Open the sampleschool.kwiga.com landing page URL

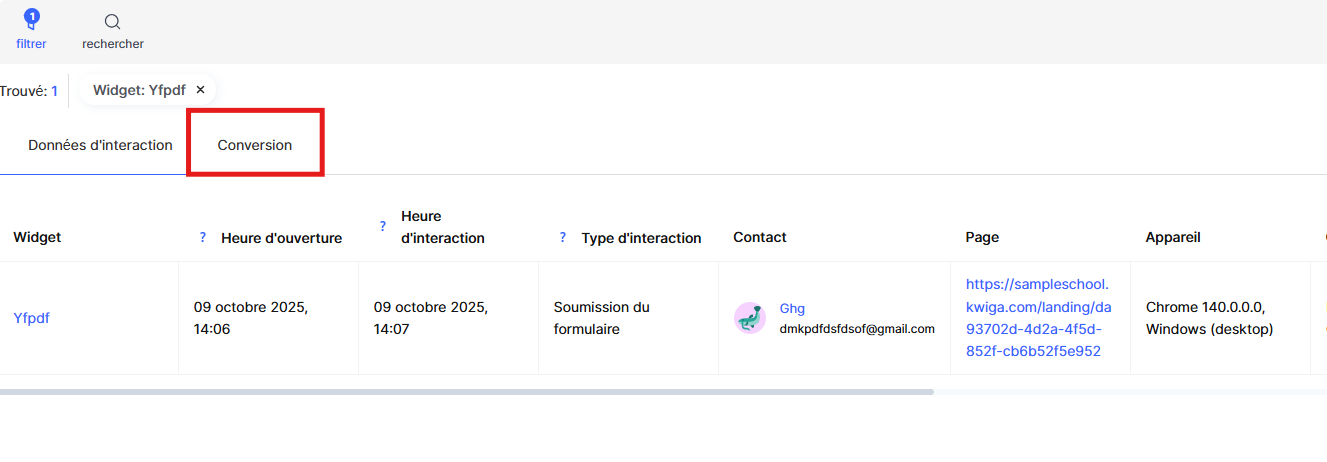1038,318
